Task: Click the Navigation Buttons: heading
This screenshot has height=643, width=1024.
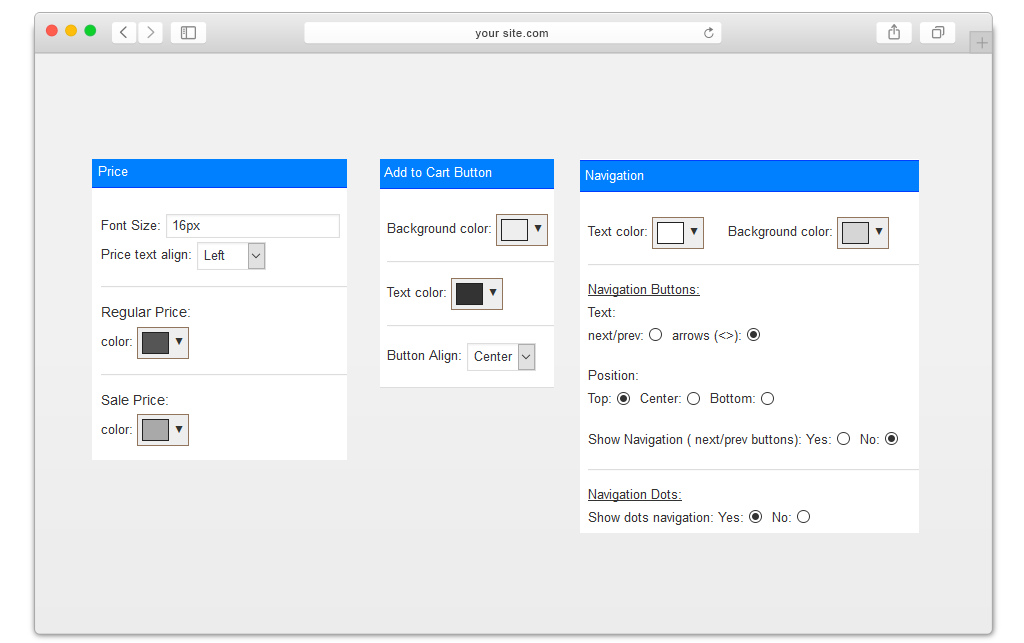Action: (x=643, y=289)
